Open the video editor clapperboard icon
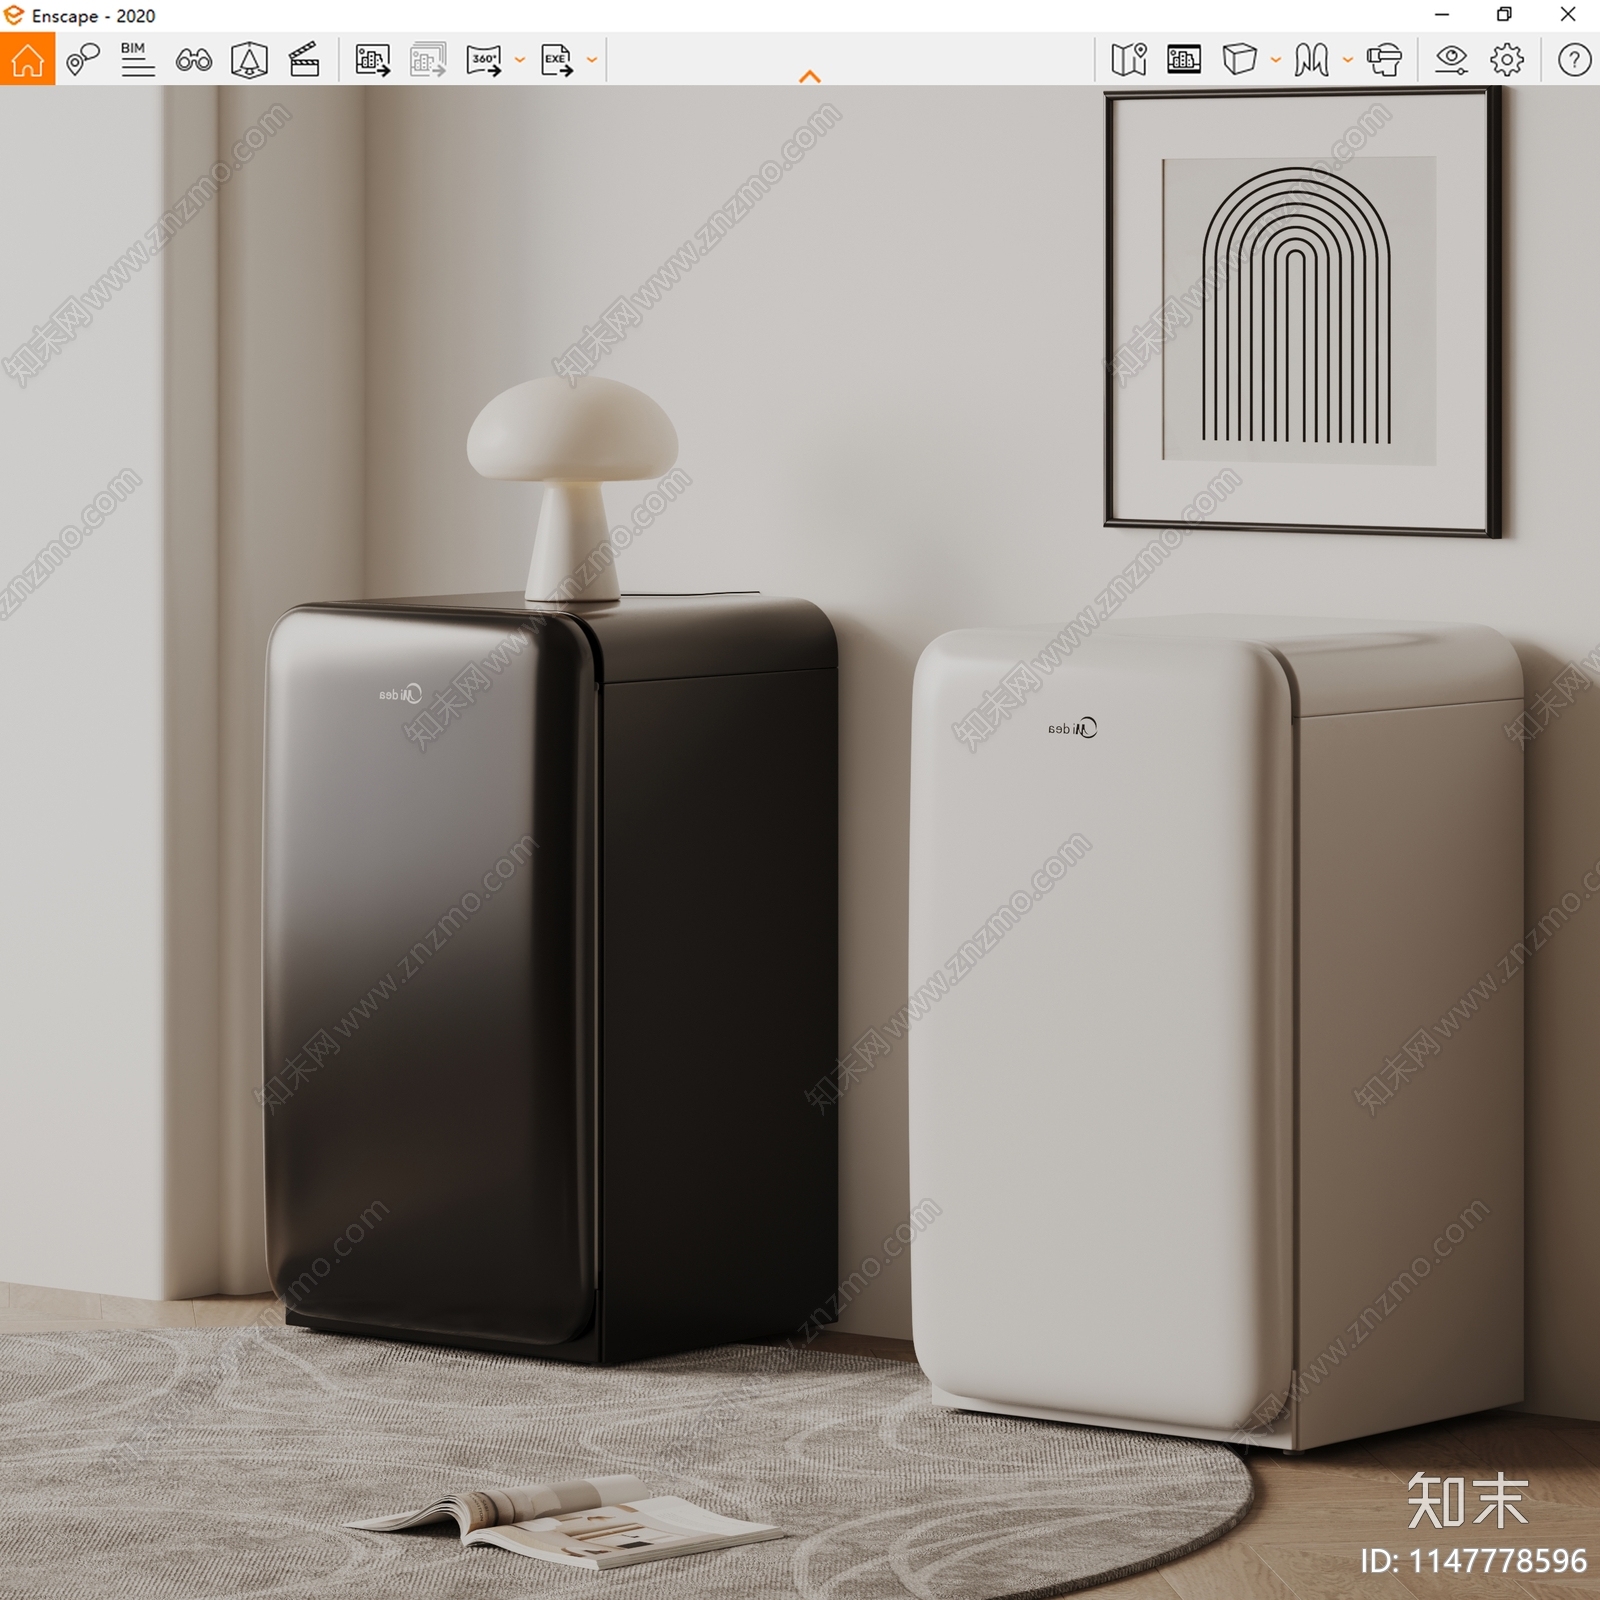The image size is (1600, 1600). coord(304,60)
